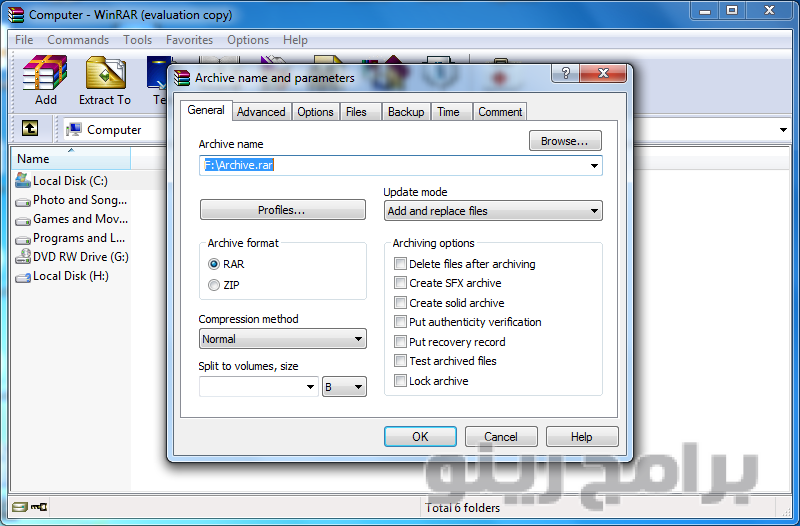
Task: Check Test archived files
Action: (400, 361)
